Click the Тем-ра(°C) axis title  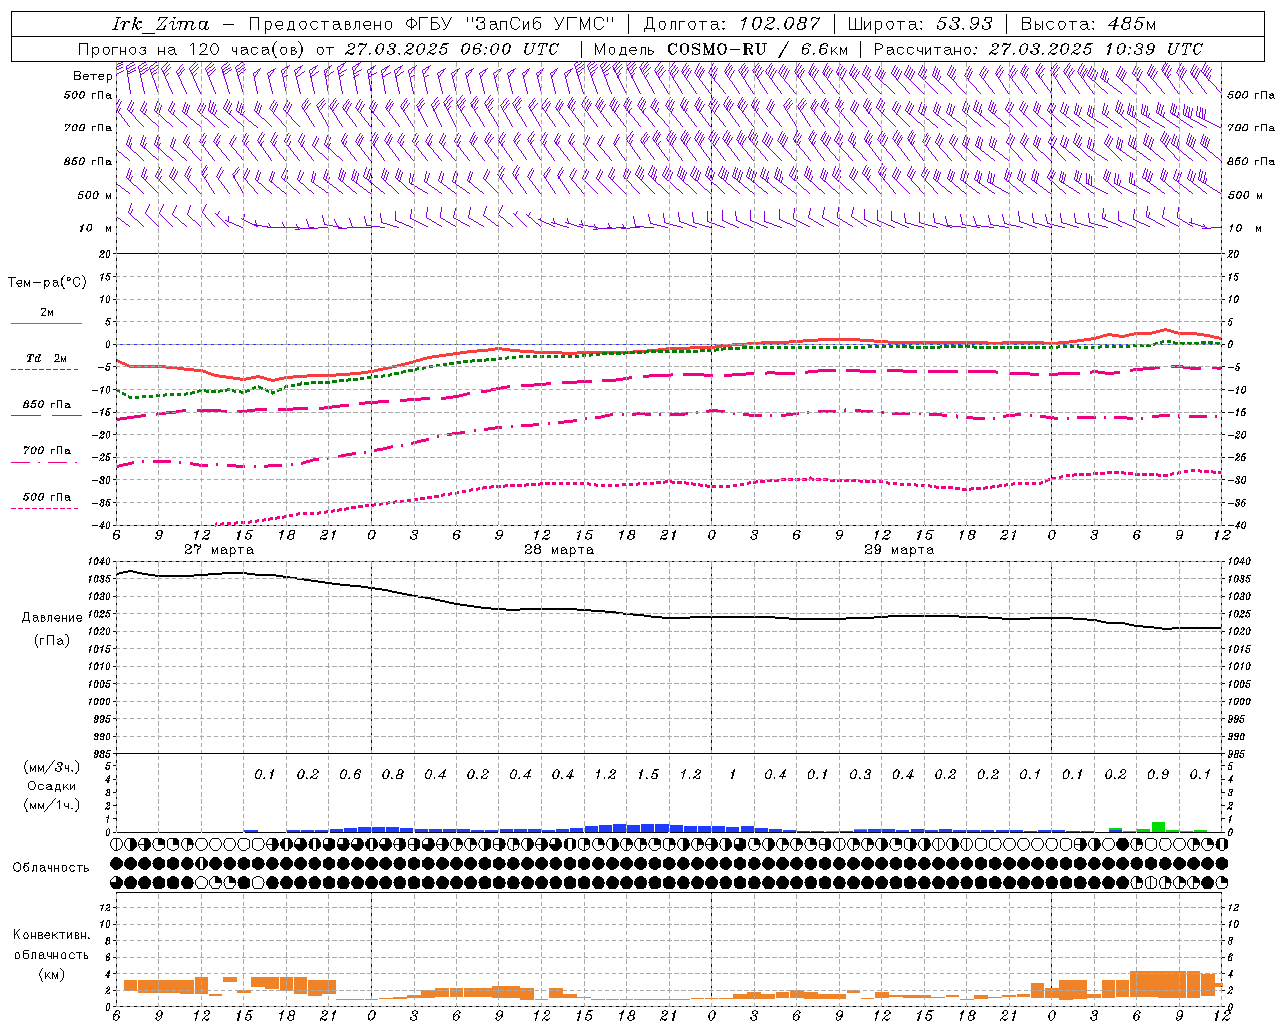tap(47, 282)
